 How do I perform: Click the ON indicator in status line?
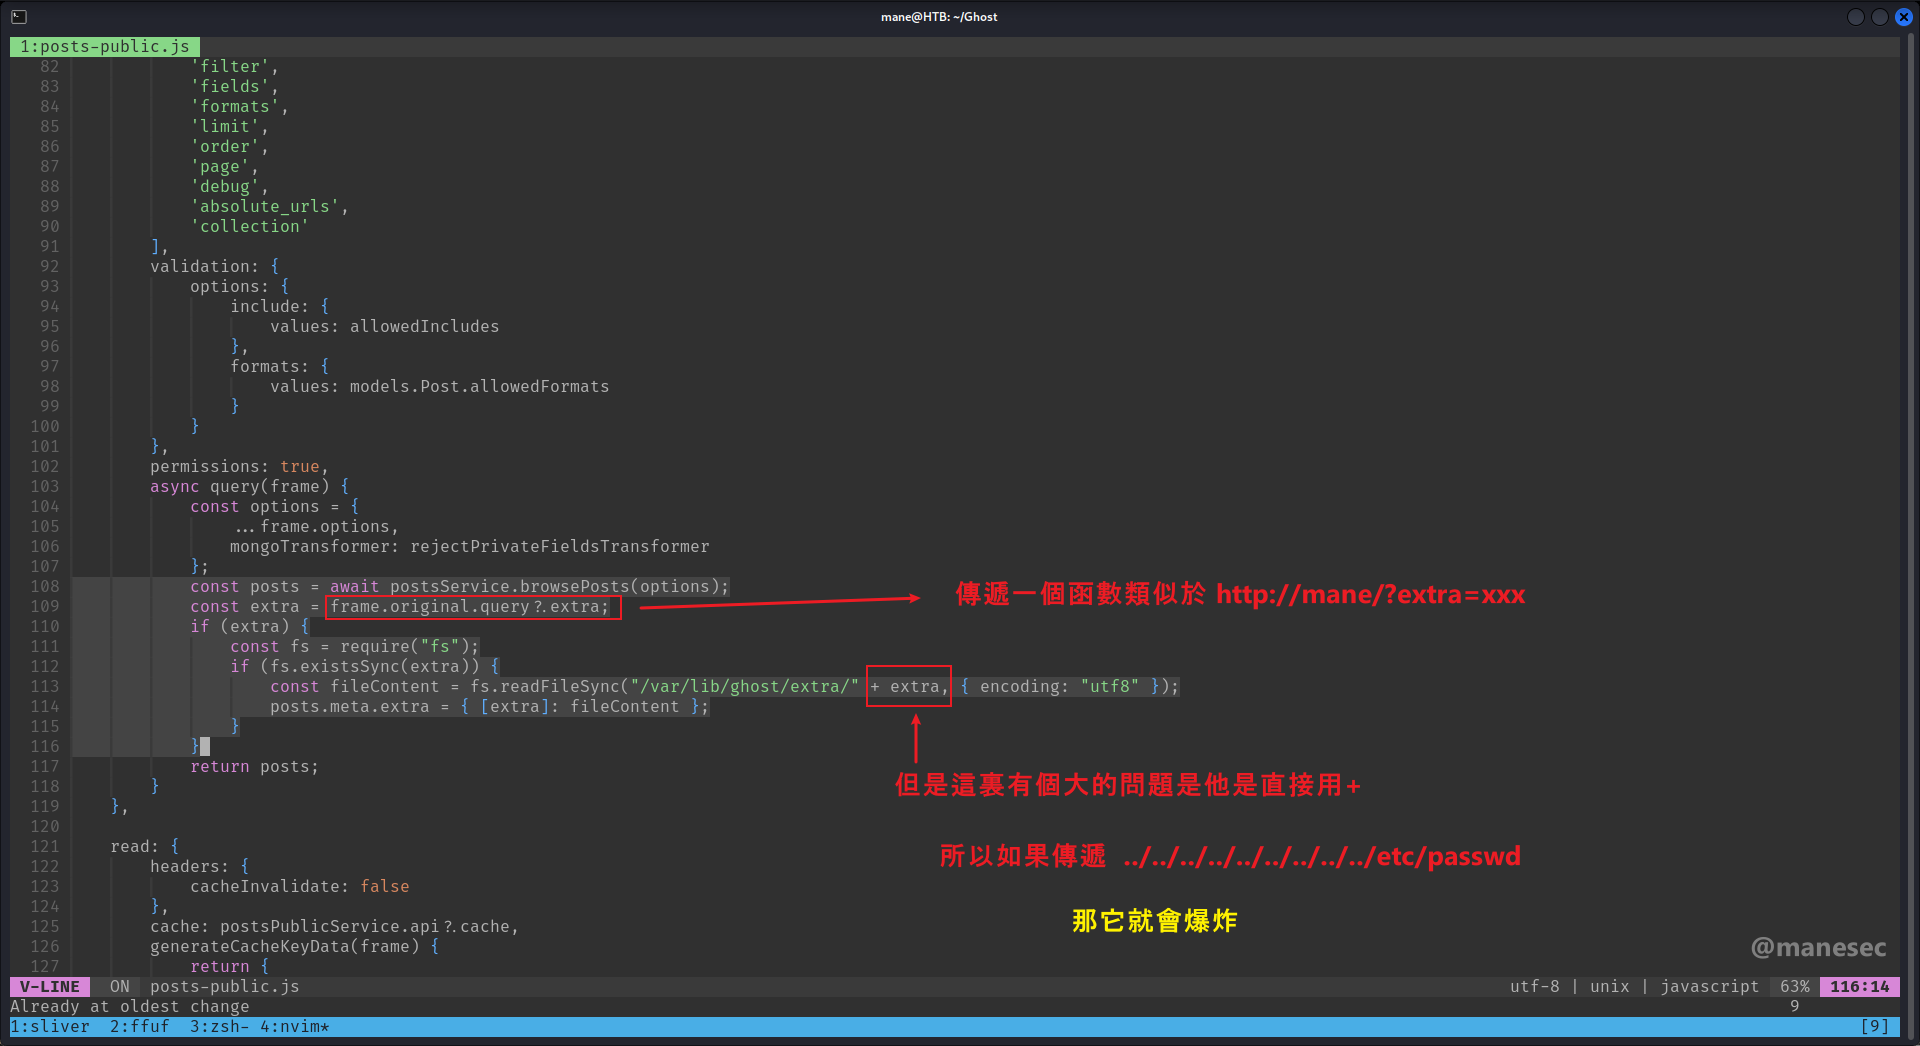(x=120, y=987)
